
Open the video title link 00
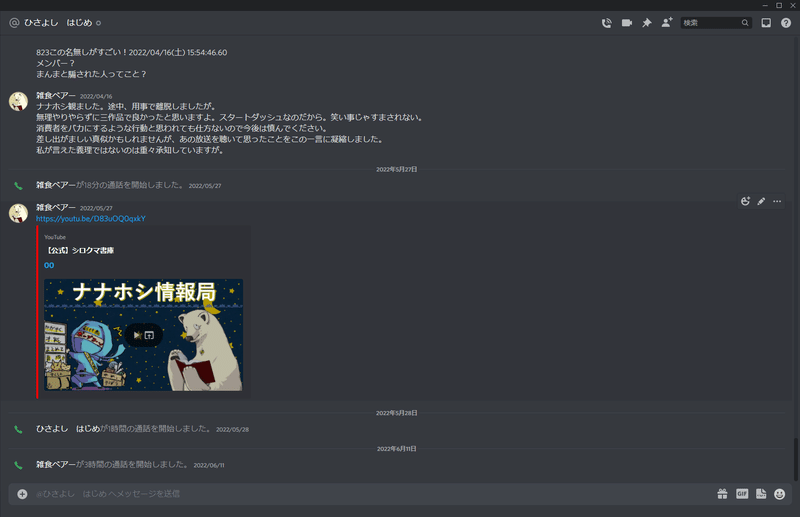49,265
